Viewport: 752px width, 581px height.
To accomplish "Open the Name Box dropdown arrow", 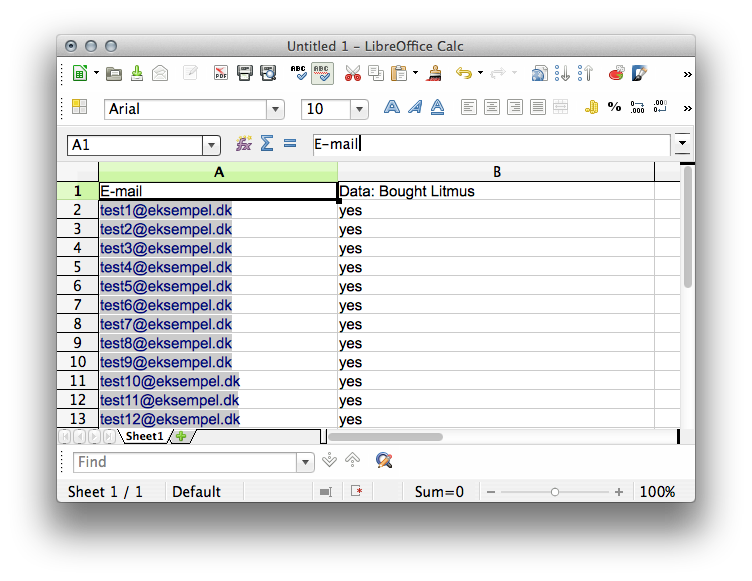I will [x=211, y=145].
